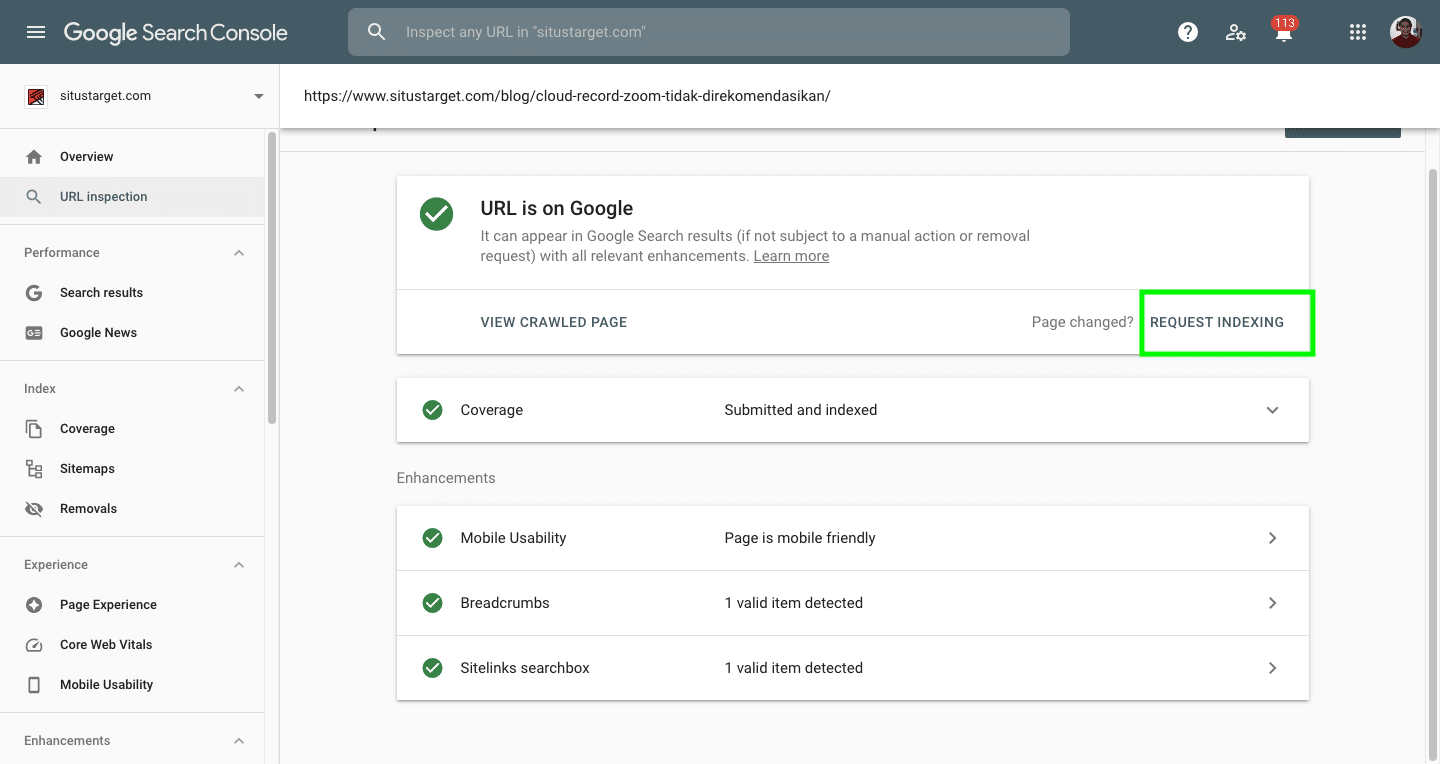Click the Google Search Console logo
This screenshot has width=1440, height=764.
tap(176, 32)
